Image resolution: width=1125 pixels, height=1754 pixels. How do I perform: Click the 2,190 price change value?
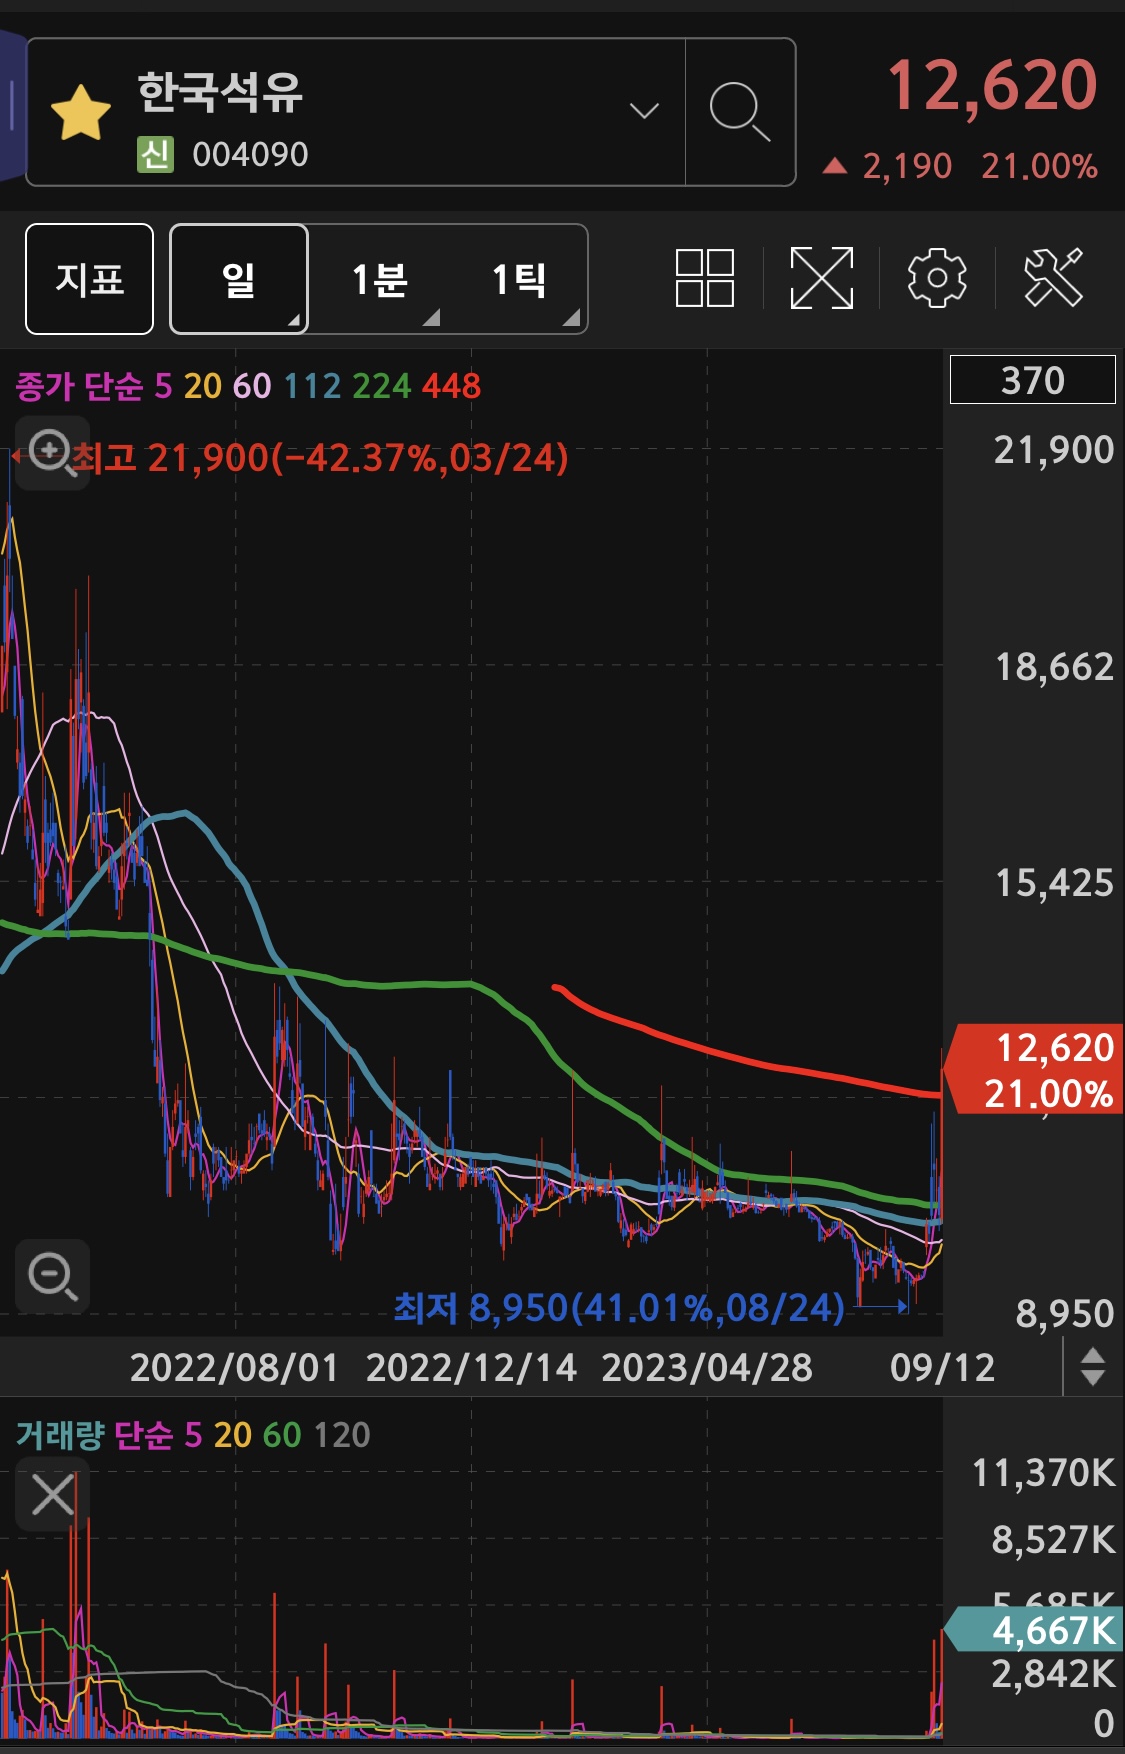[907, 166]
